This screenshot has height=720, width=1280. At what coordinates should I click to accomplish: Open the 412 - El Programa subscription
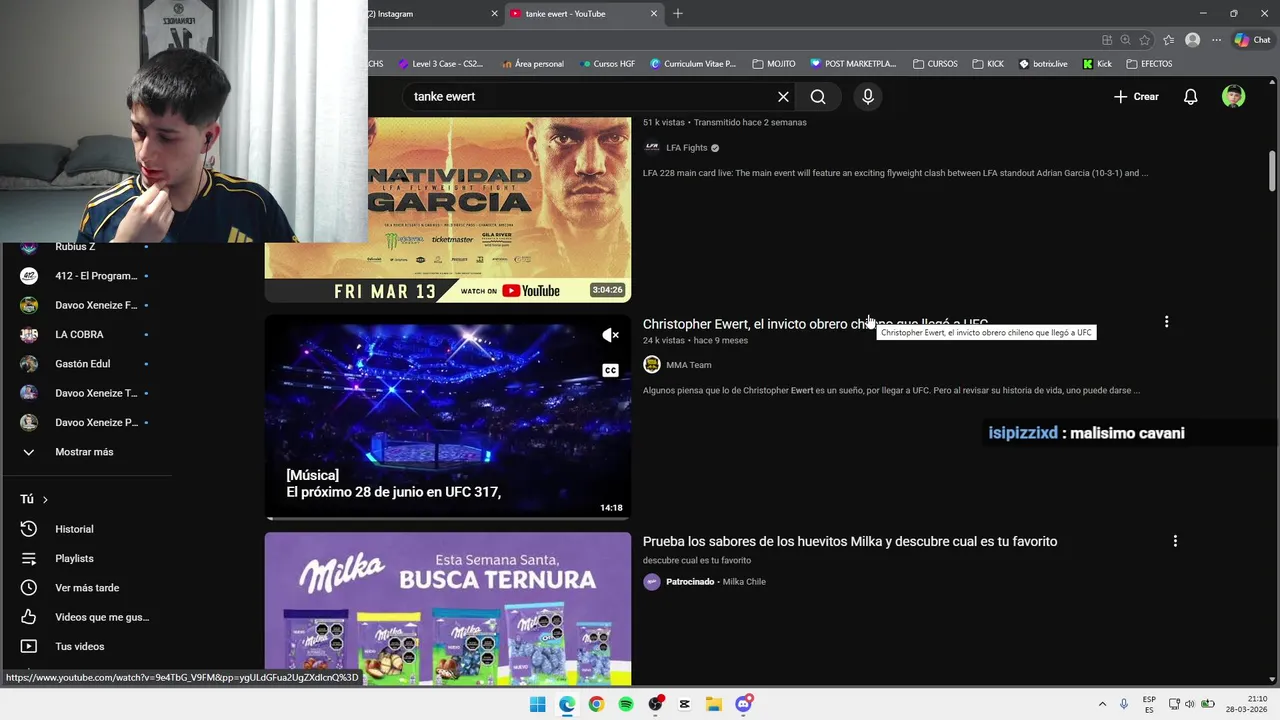96,276
